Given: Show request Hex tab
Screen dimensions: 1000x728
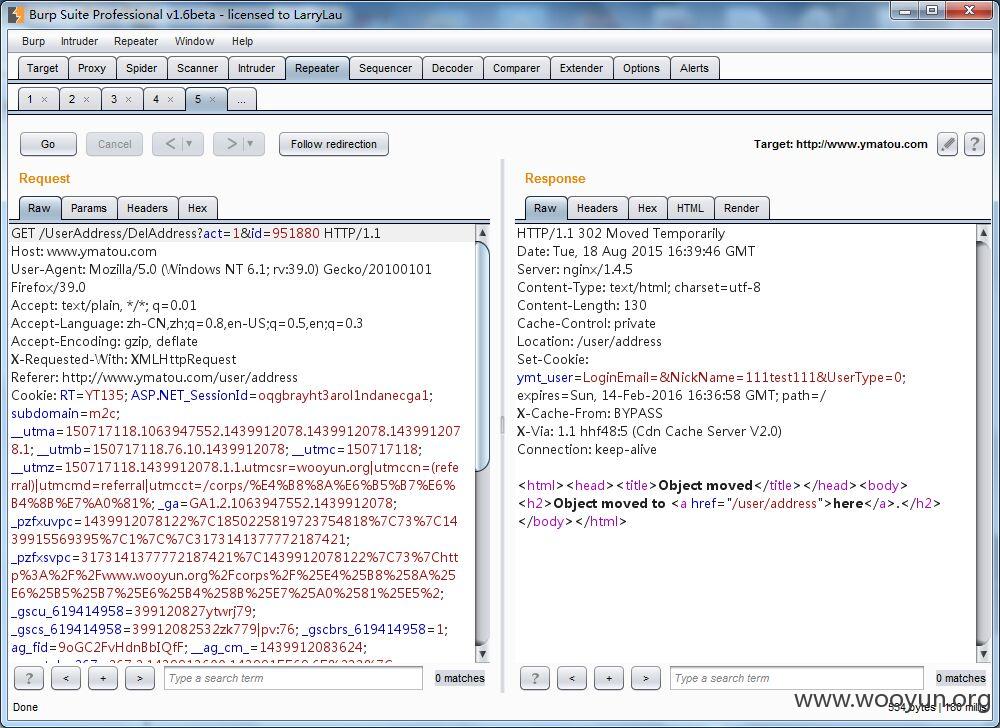Looking at the screenshot, I should tap(198, 208).
